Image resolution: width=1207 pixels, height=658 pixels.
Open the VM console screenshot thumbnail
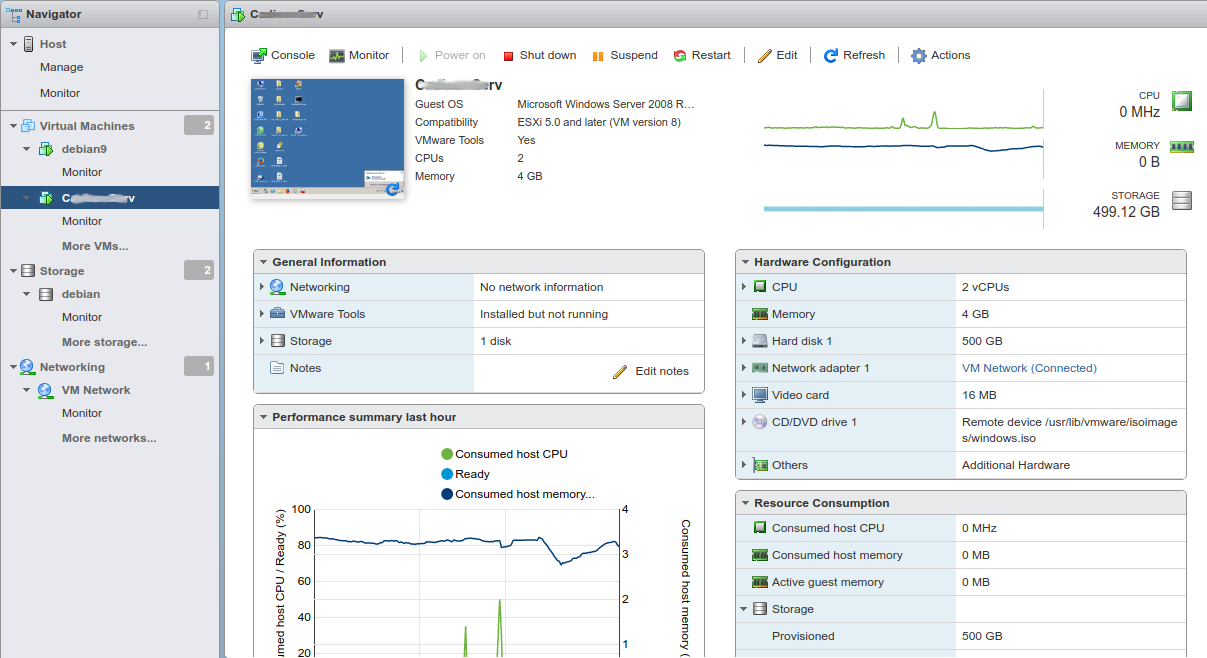[x=328, y=138]
